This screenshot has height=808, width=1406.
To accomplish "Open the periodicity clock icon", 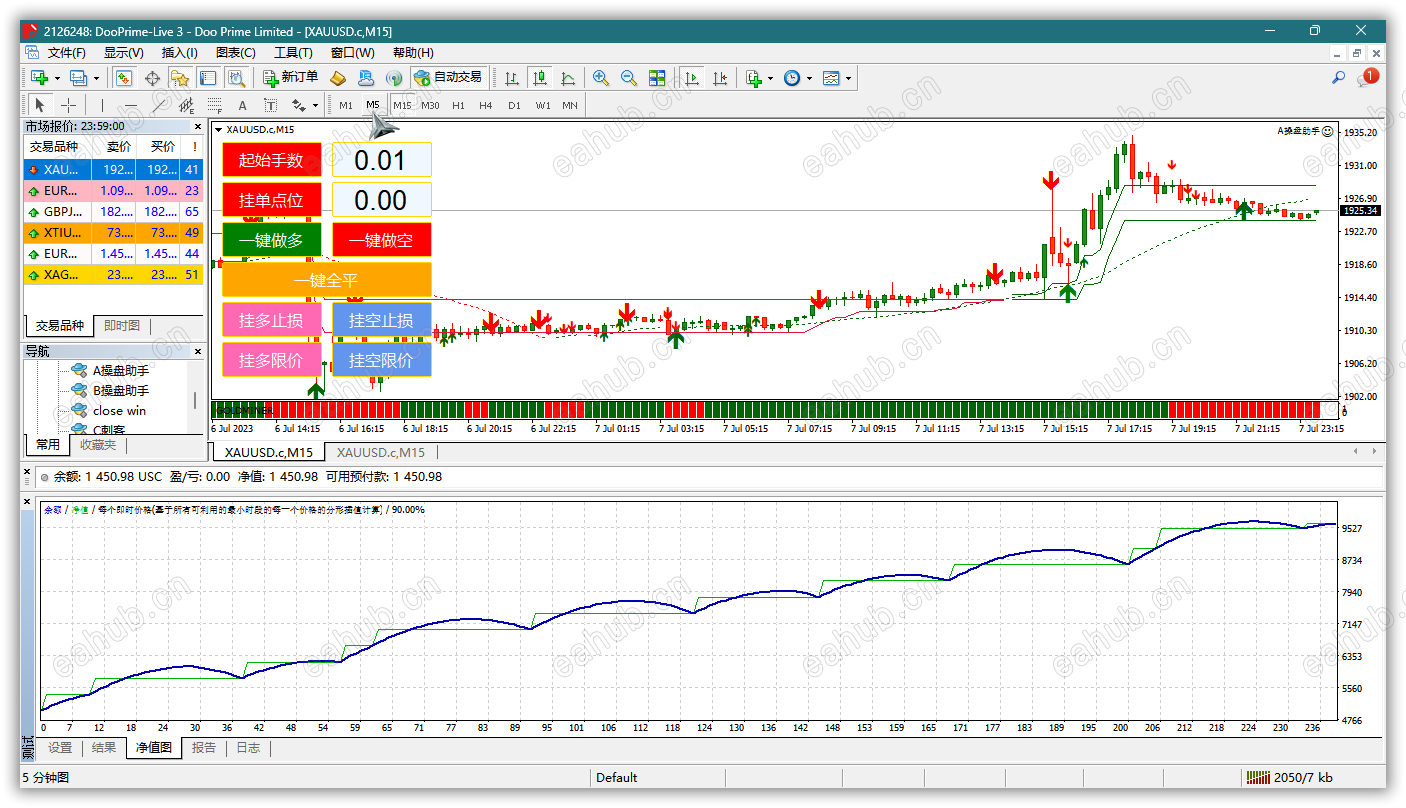I will pyautogui.click(x=792, y=77).
